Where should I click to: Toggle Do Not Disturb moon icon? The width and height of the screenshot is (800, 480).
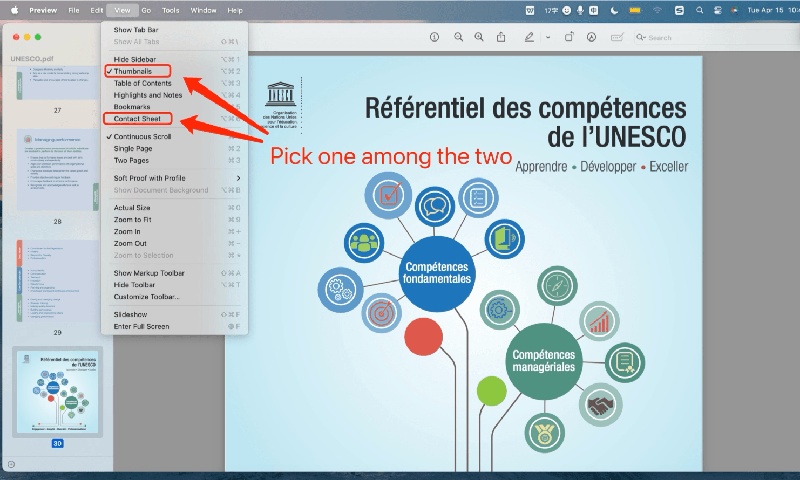[614, 10]
